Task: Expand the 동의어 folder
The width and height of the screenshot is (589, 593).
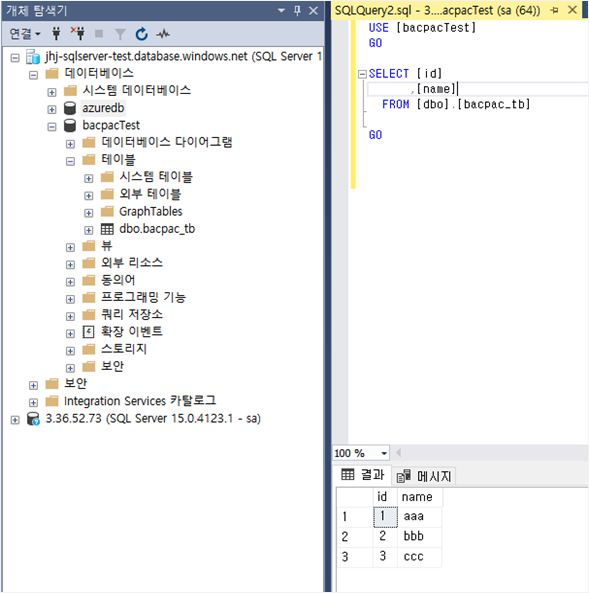Action: click(70, 282)
